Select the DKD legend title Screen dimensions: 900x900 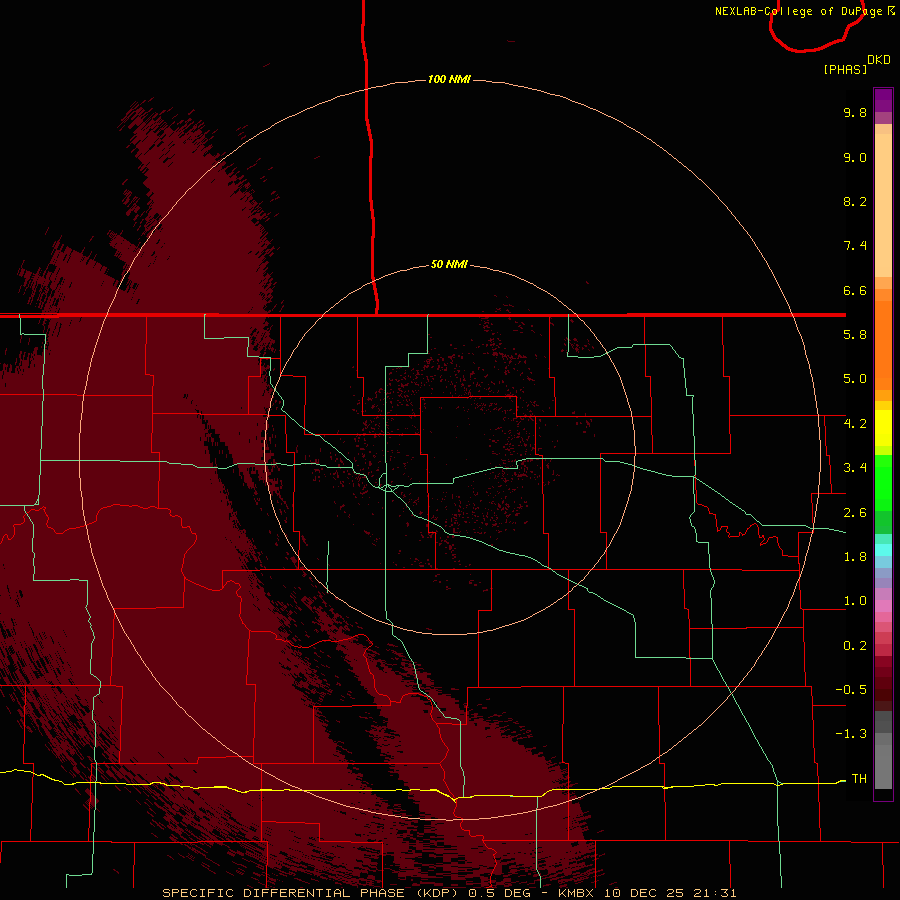tap(879, 59)
